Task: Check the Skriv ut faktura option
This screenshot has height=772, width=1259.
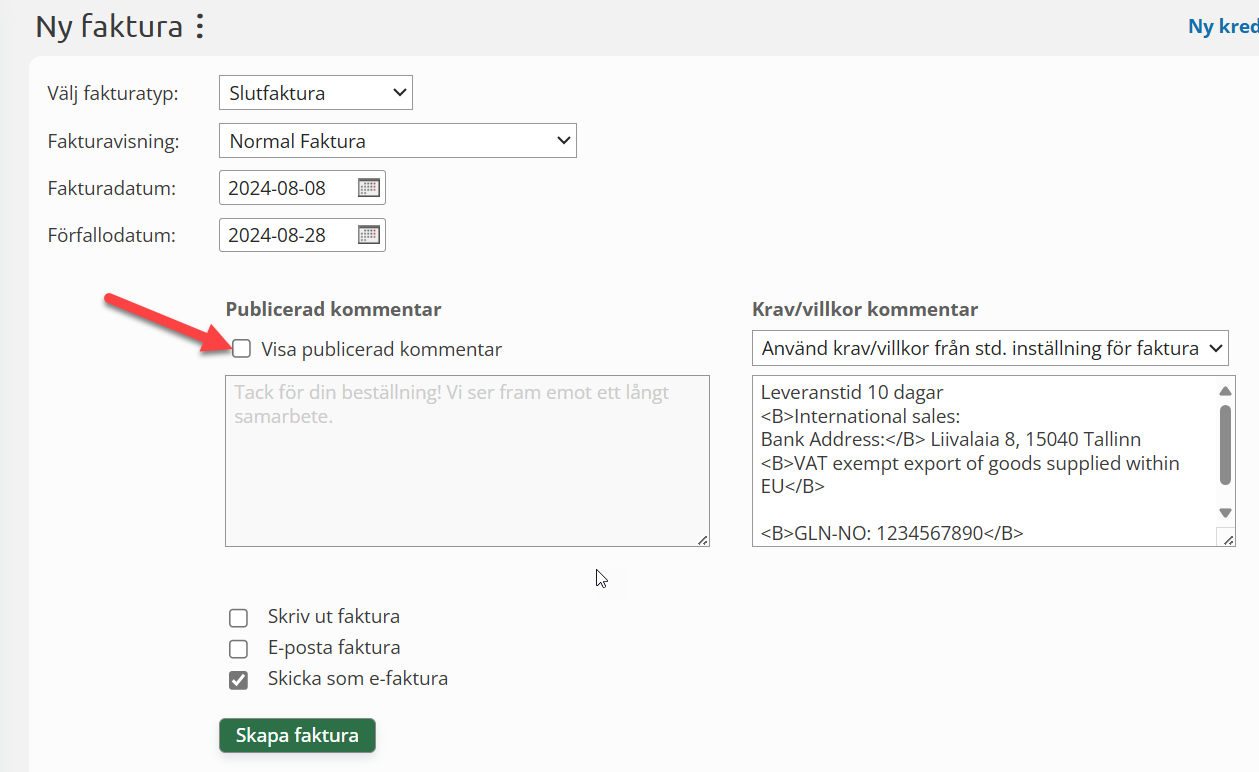Action: coord(238,617)
